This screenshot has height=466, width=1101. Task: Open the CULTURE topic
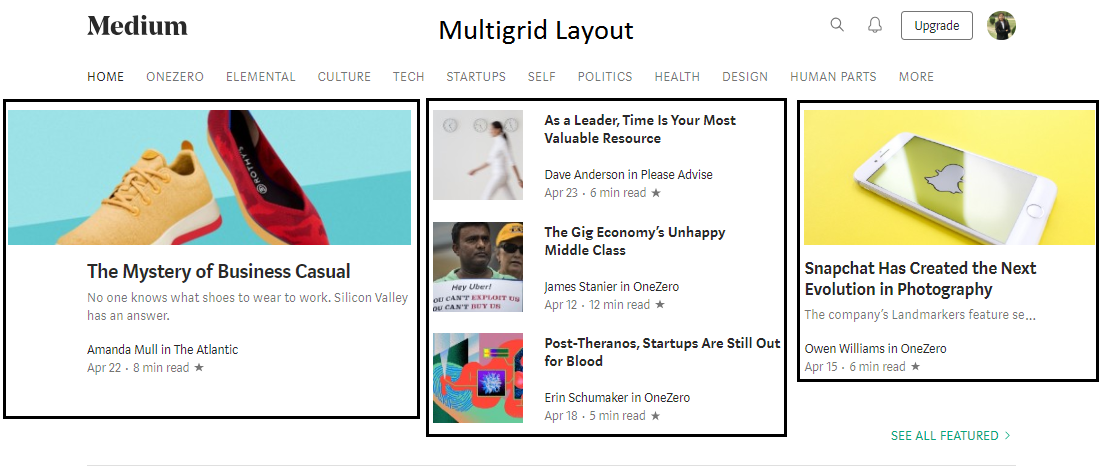[x=344, y=76]
